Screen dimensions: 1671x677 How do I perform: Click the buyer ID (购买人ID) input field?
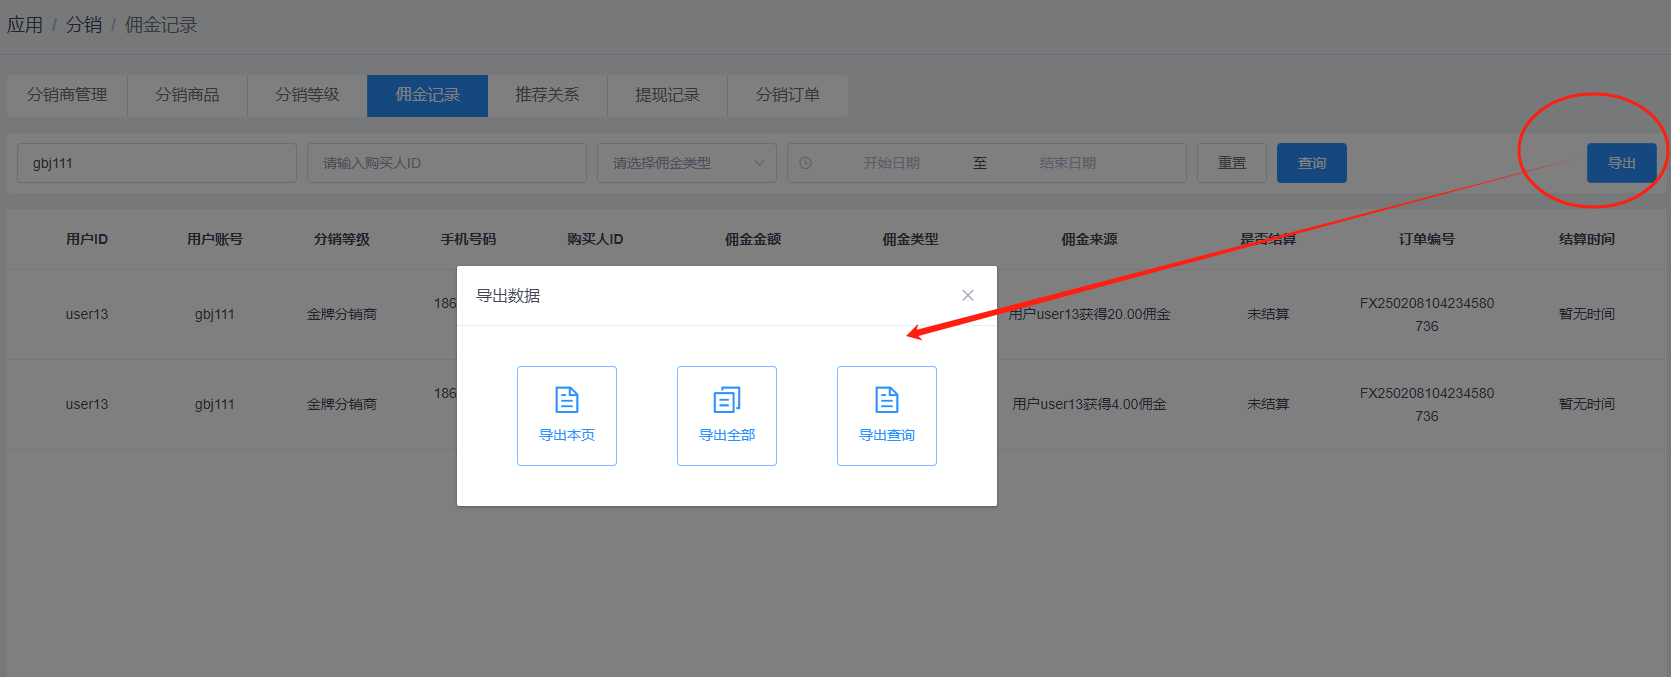pyautogui.click(x=446, y=163)
